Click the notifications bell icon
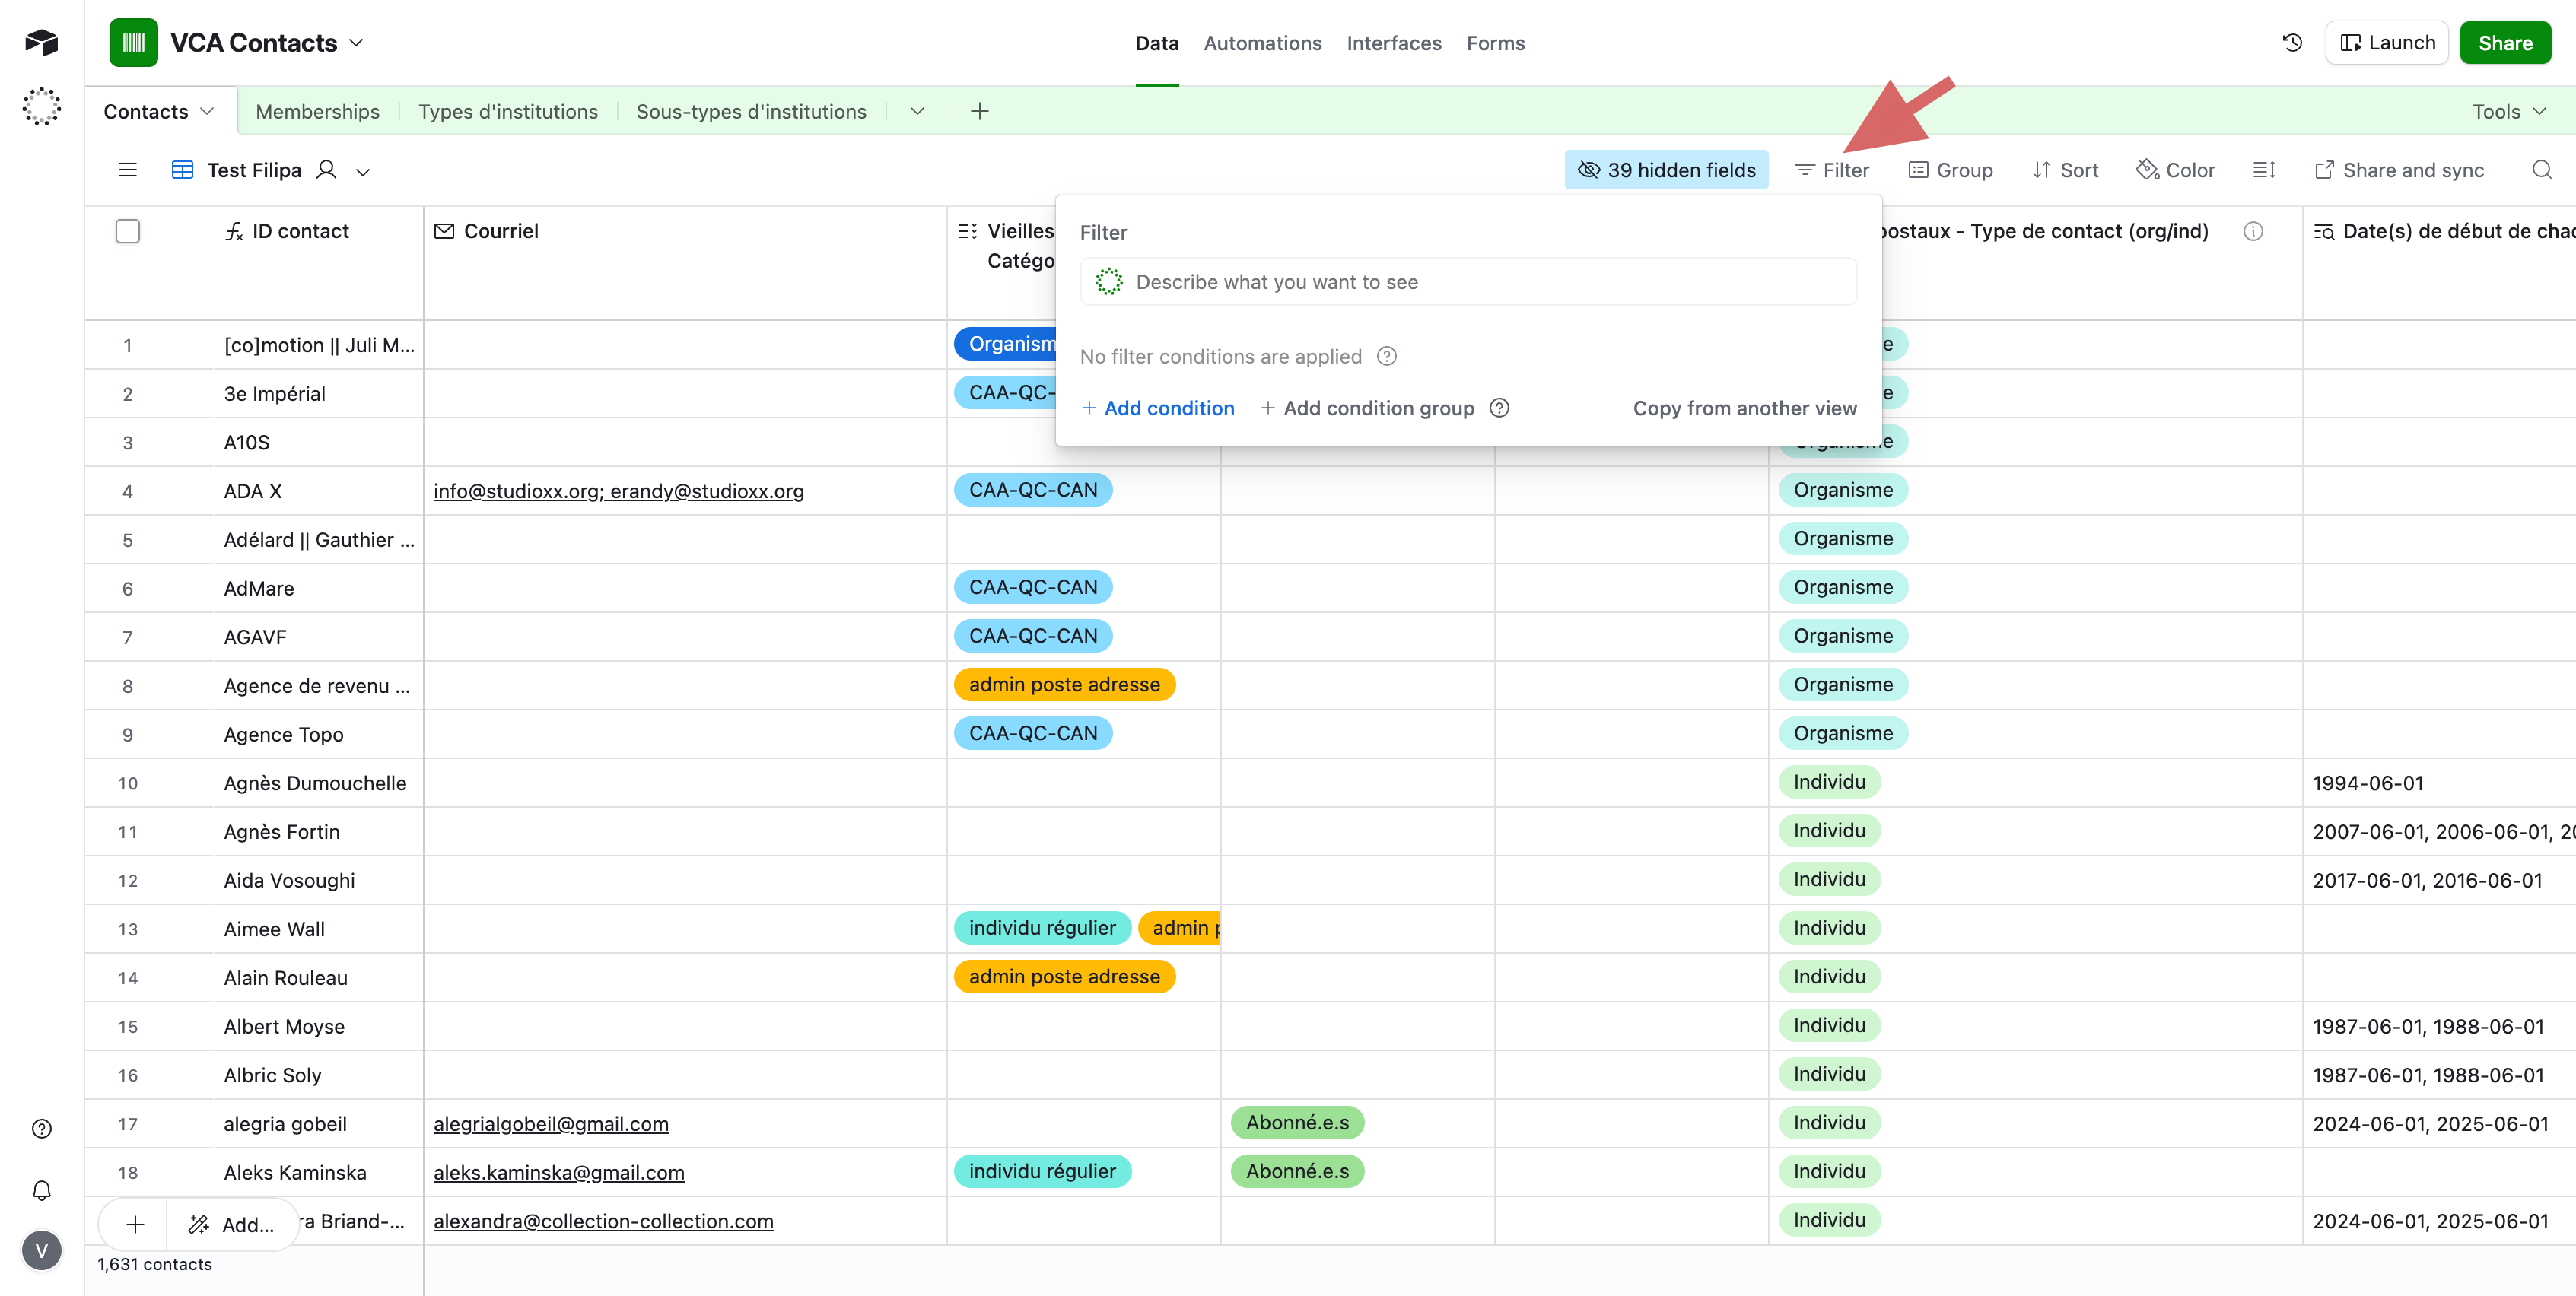 tap(41, 1190)
